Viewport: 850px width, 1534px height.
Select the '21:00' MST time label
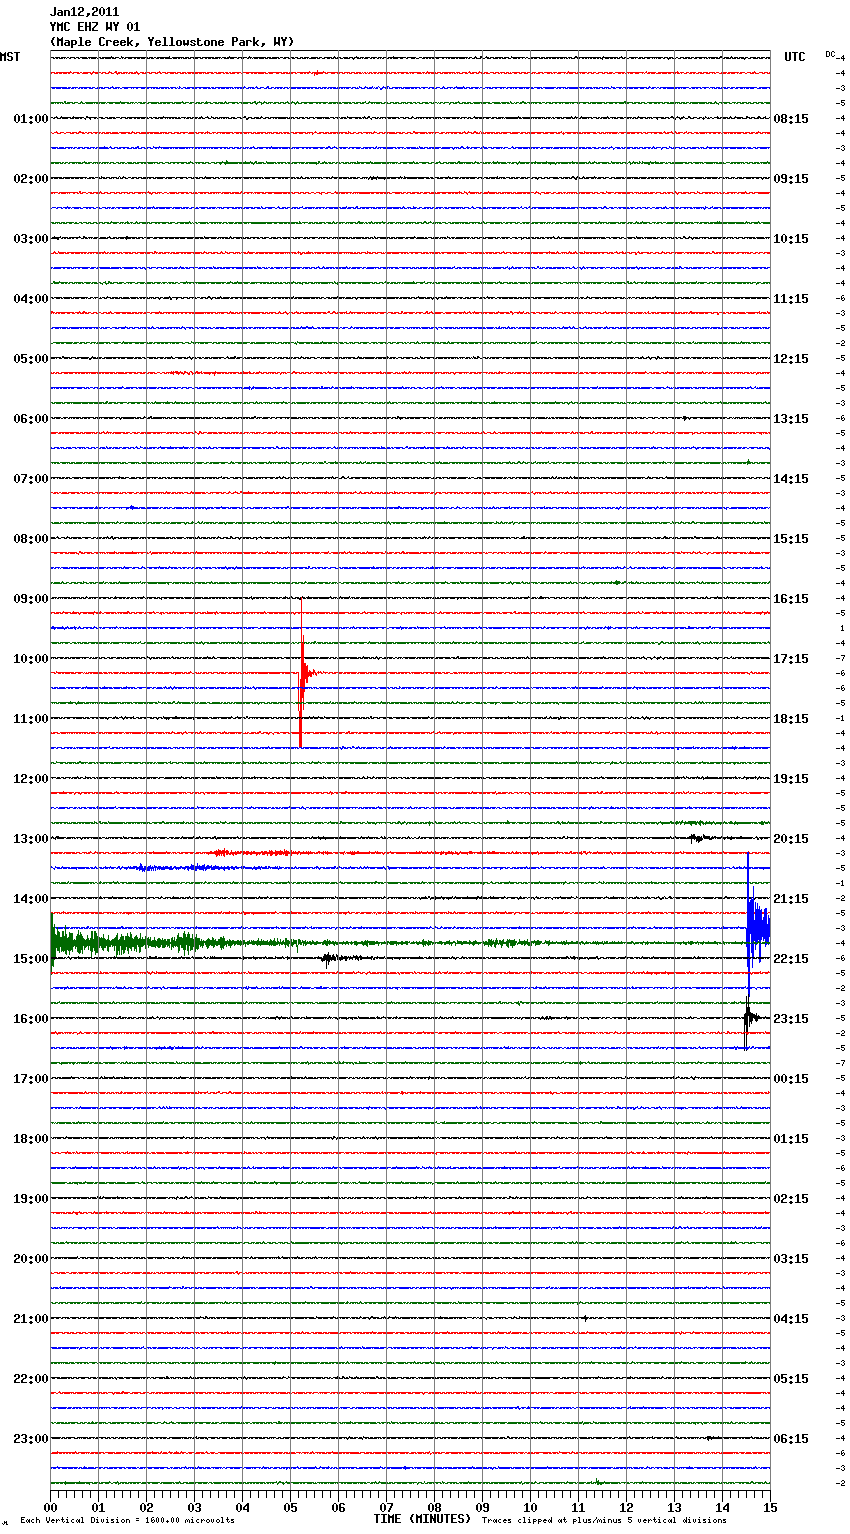click(x=31, y=1319)
